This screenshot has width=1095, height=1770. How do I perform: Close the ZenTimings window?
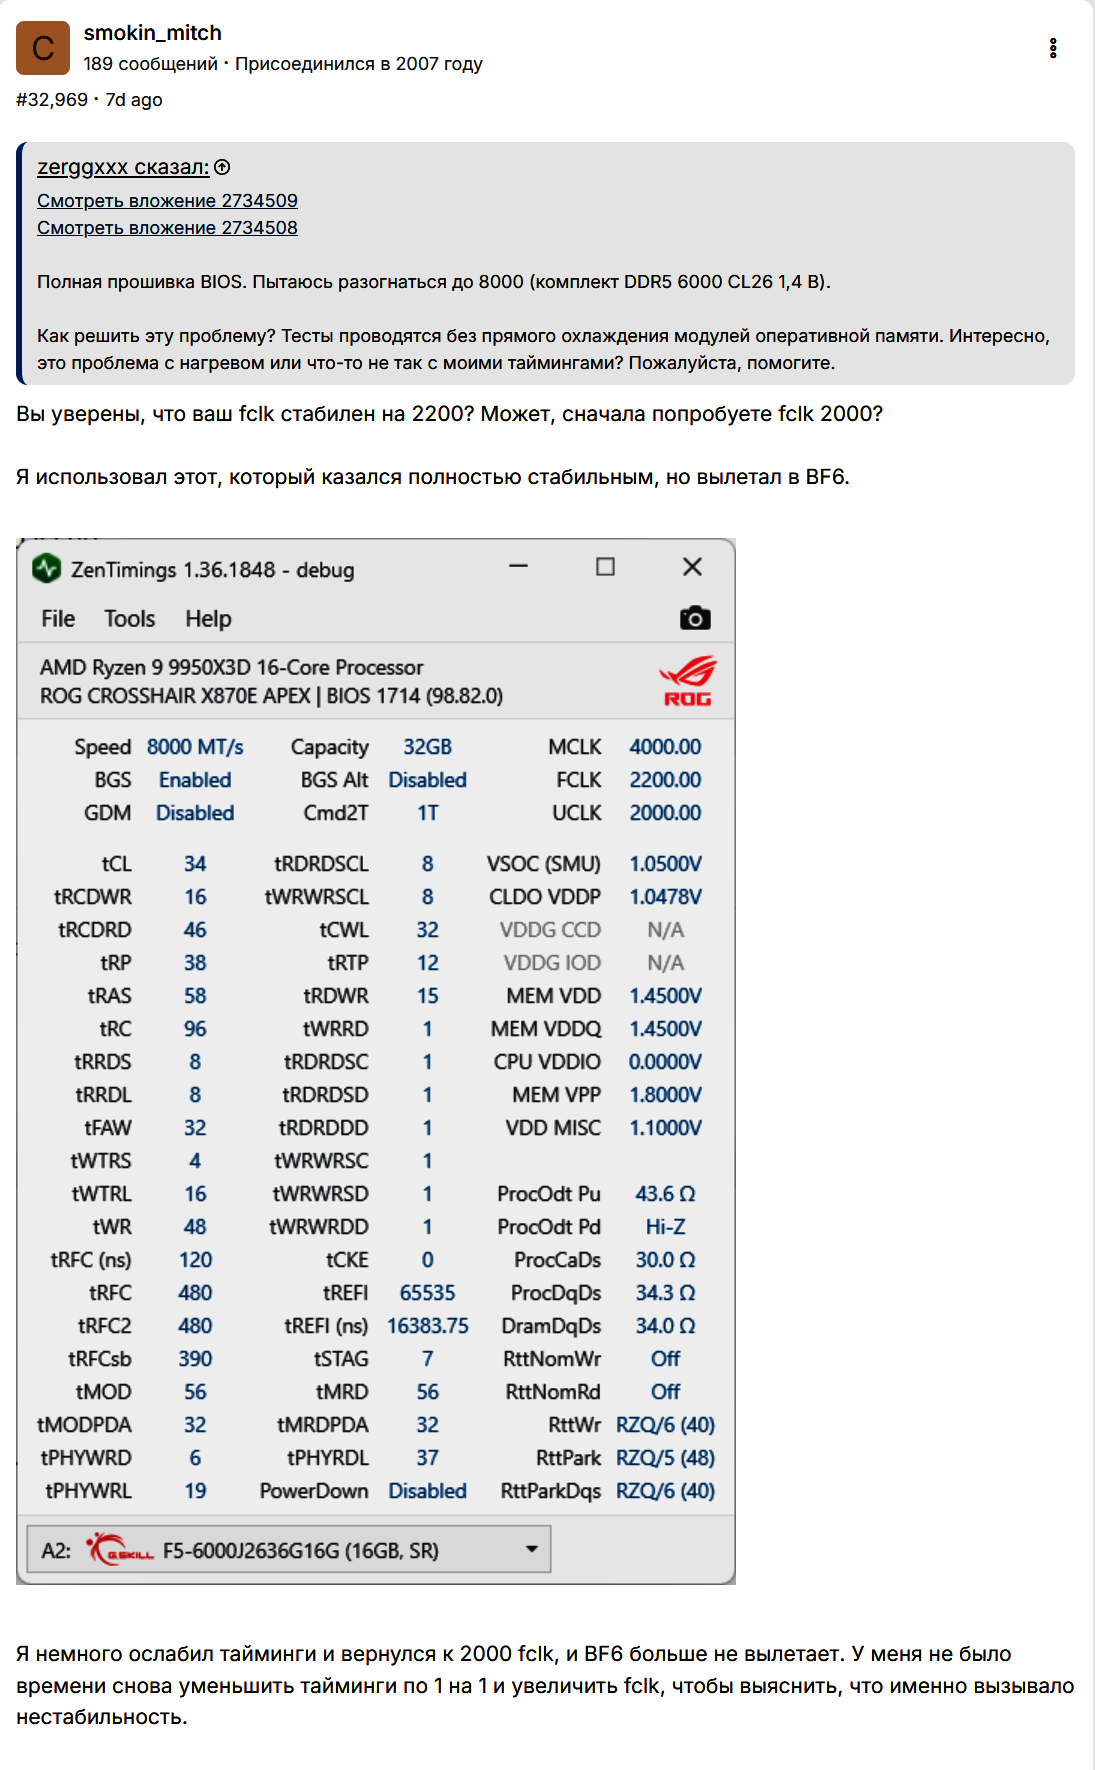pos(692,567)
